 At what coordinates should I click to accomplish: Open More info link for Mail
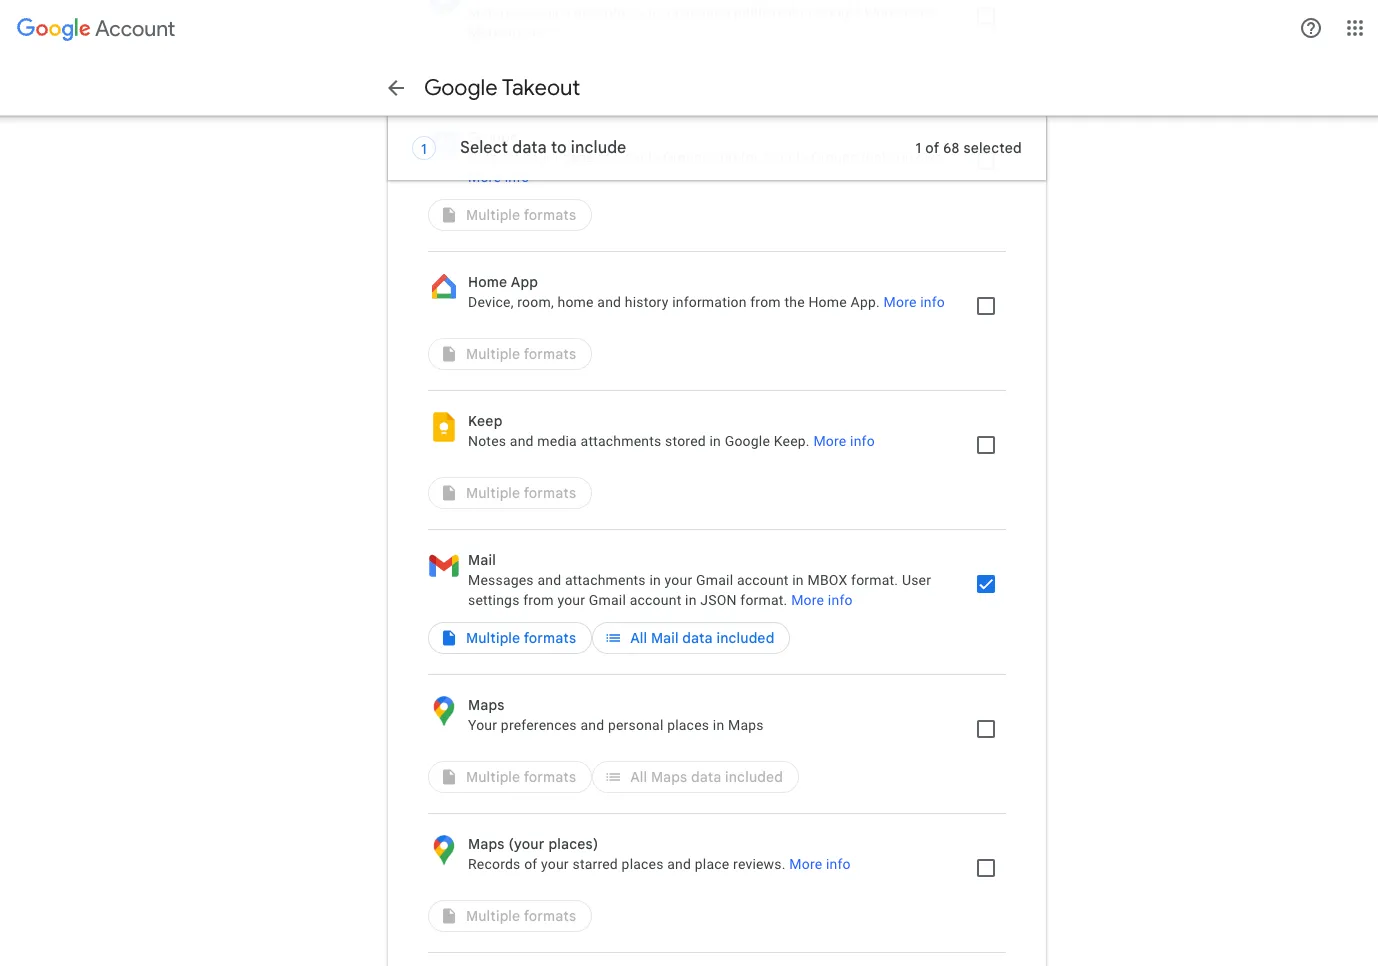click(x=822, y=600)
